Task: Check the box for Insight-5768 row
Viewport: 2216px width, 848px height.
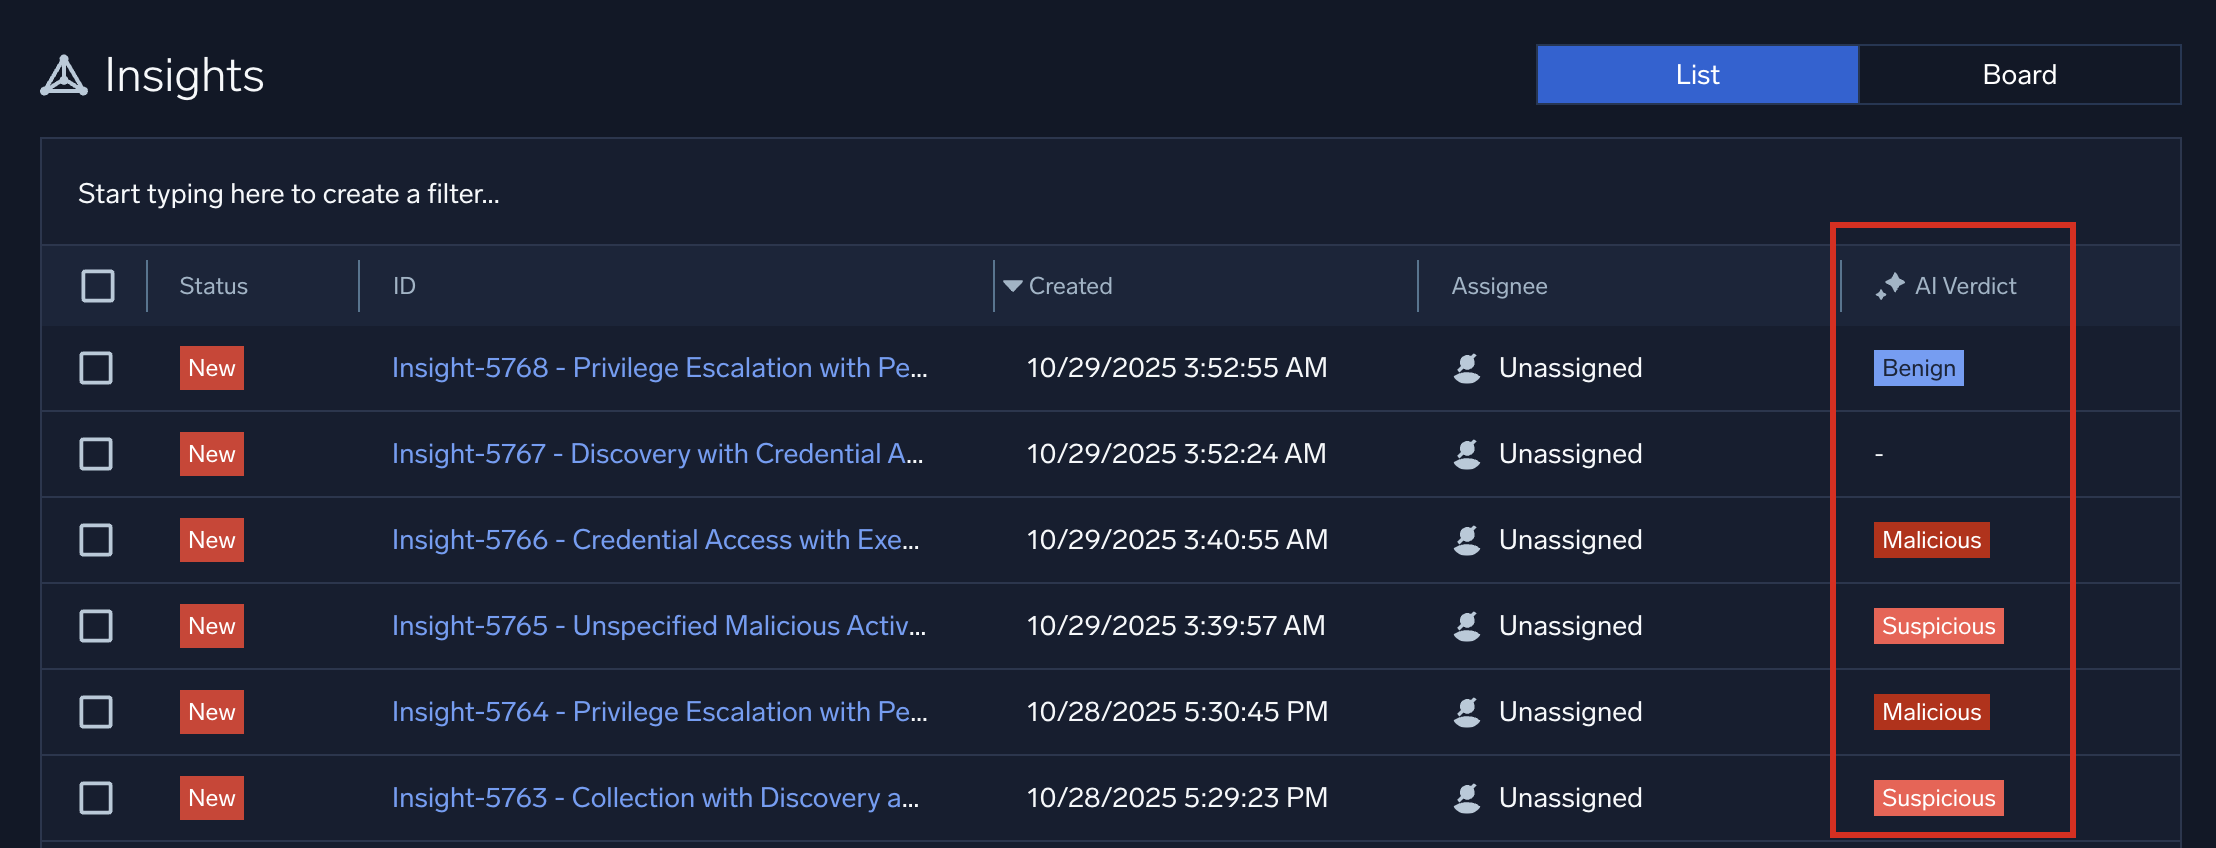Action: point(96,368)
